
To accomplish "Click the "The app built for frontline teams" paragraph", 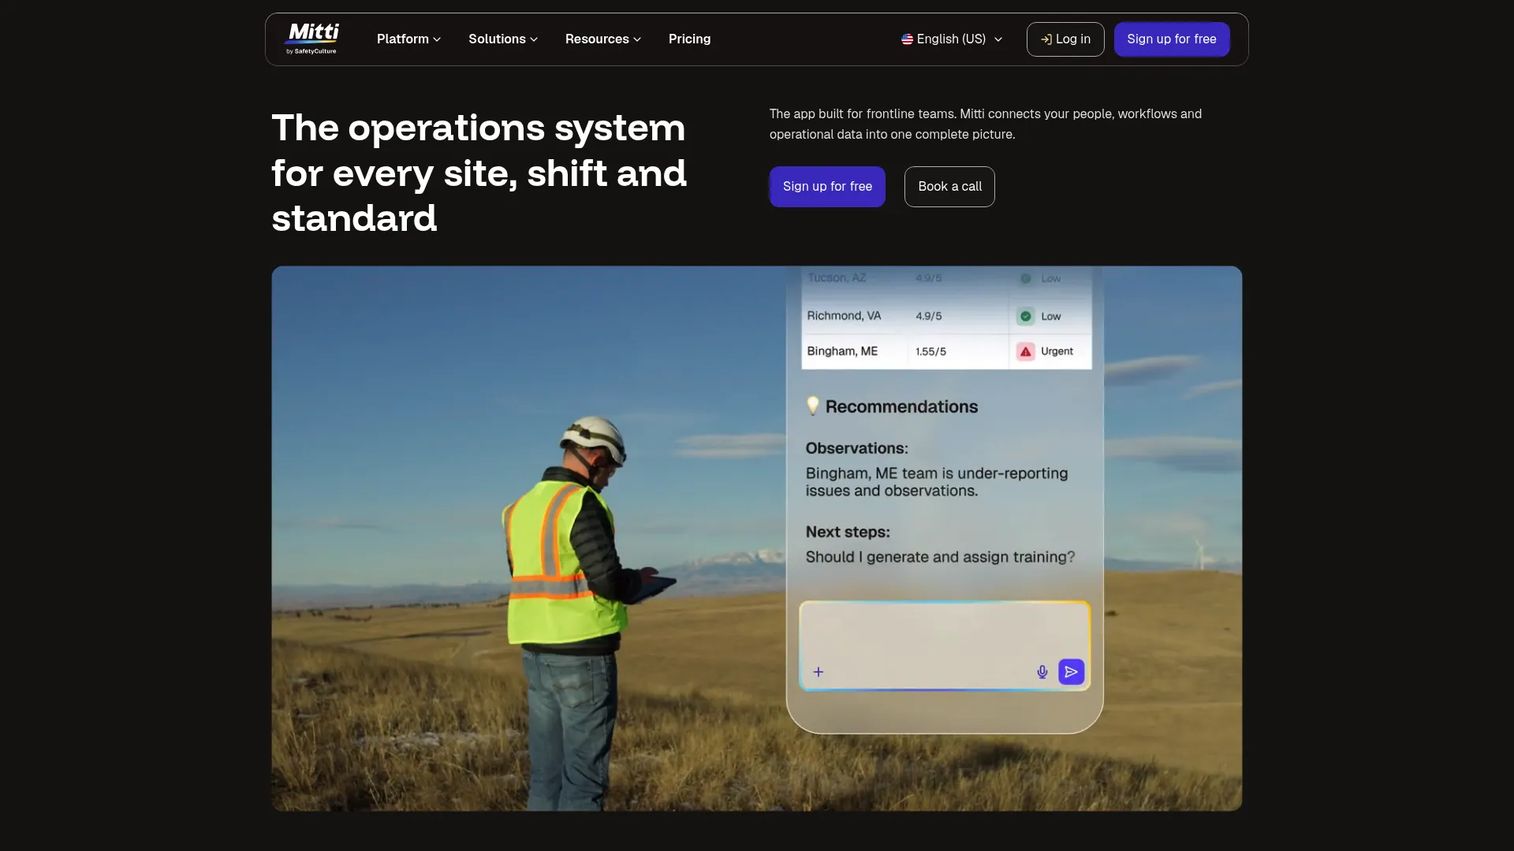I will click(x=986, y=124).
